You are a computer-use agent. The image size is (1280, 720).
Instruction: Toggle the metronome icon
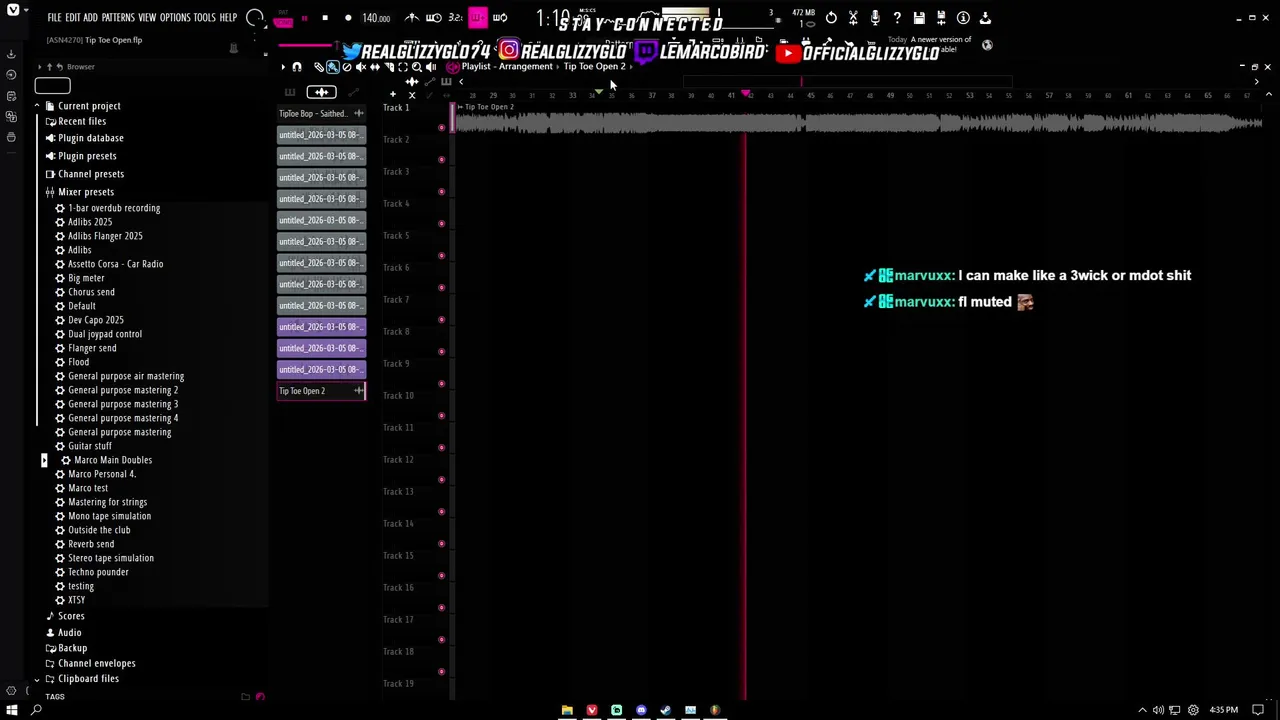point(412,18)
